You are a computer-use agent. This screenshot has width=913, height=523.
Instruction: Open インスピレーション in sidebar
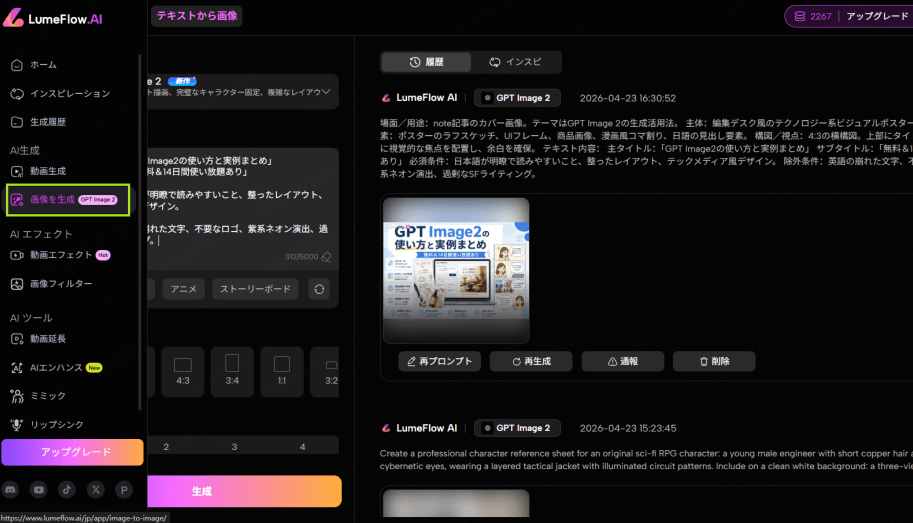point(61,93)
